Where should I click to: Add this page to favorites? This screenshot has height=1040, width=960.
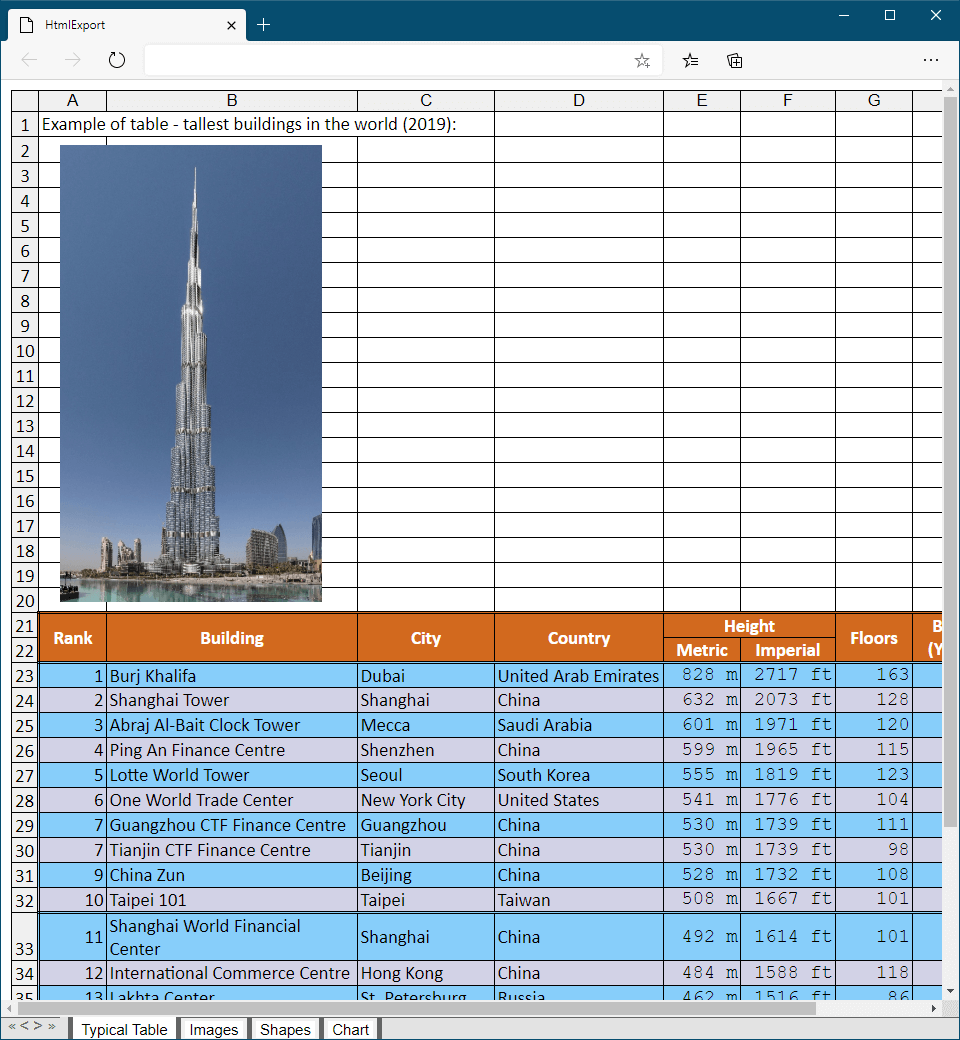(x=641, y=60)
